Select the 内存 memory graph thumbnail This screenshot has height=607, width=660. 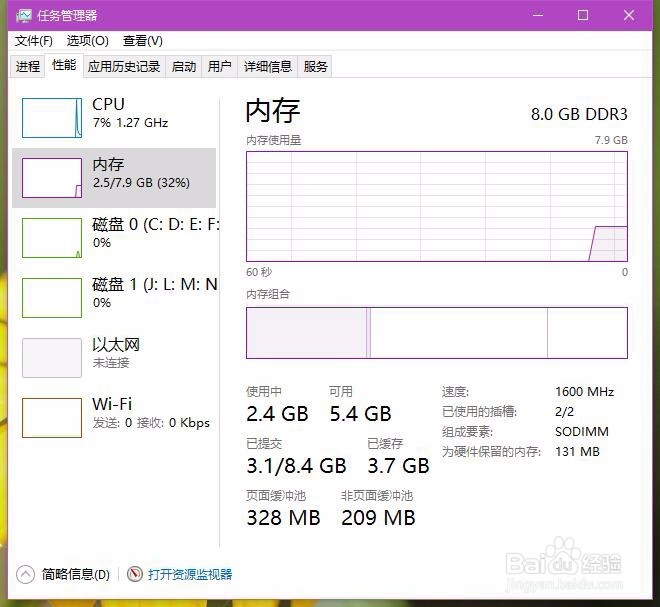click(52, 178)
